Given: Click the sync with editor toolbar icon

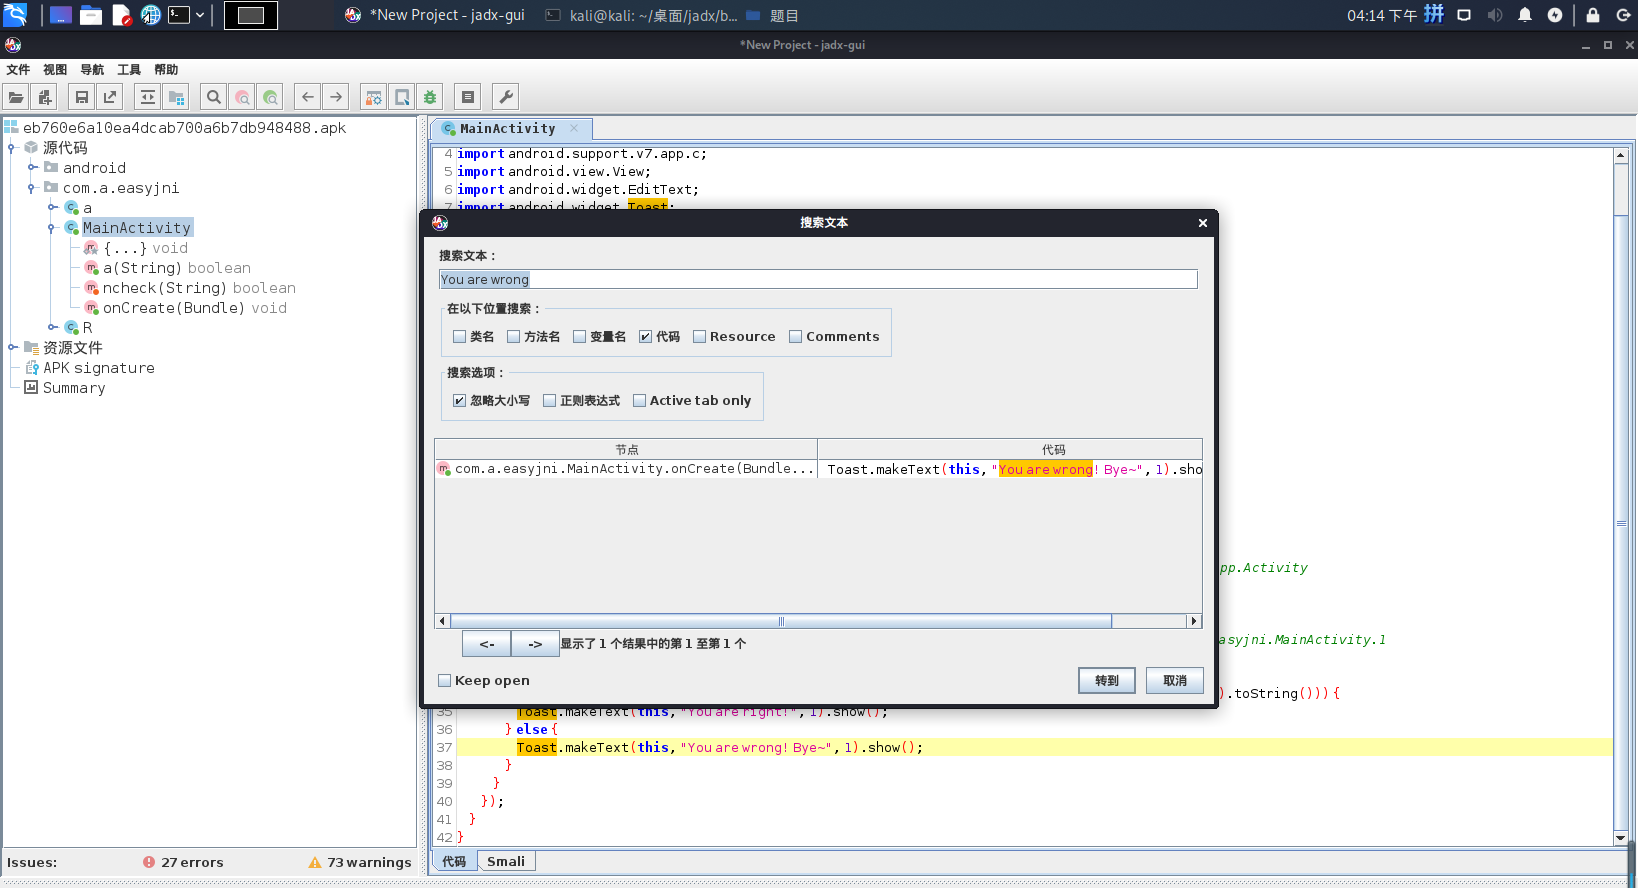Looking at the screenshot, I should [x=148, y=97].
